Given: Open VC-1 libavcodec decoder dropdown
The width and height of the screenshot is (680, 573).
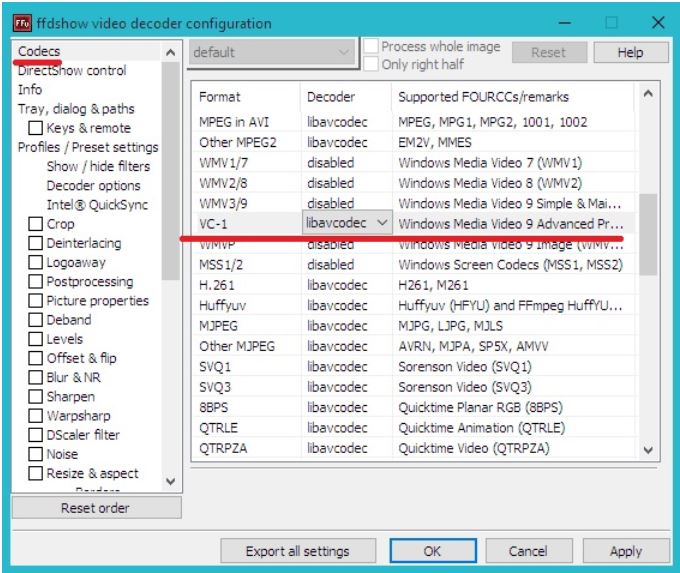Looking at the screenshot, I should [347, 223].
